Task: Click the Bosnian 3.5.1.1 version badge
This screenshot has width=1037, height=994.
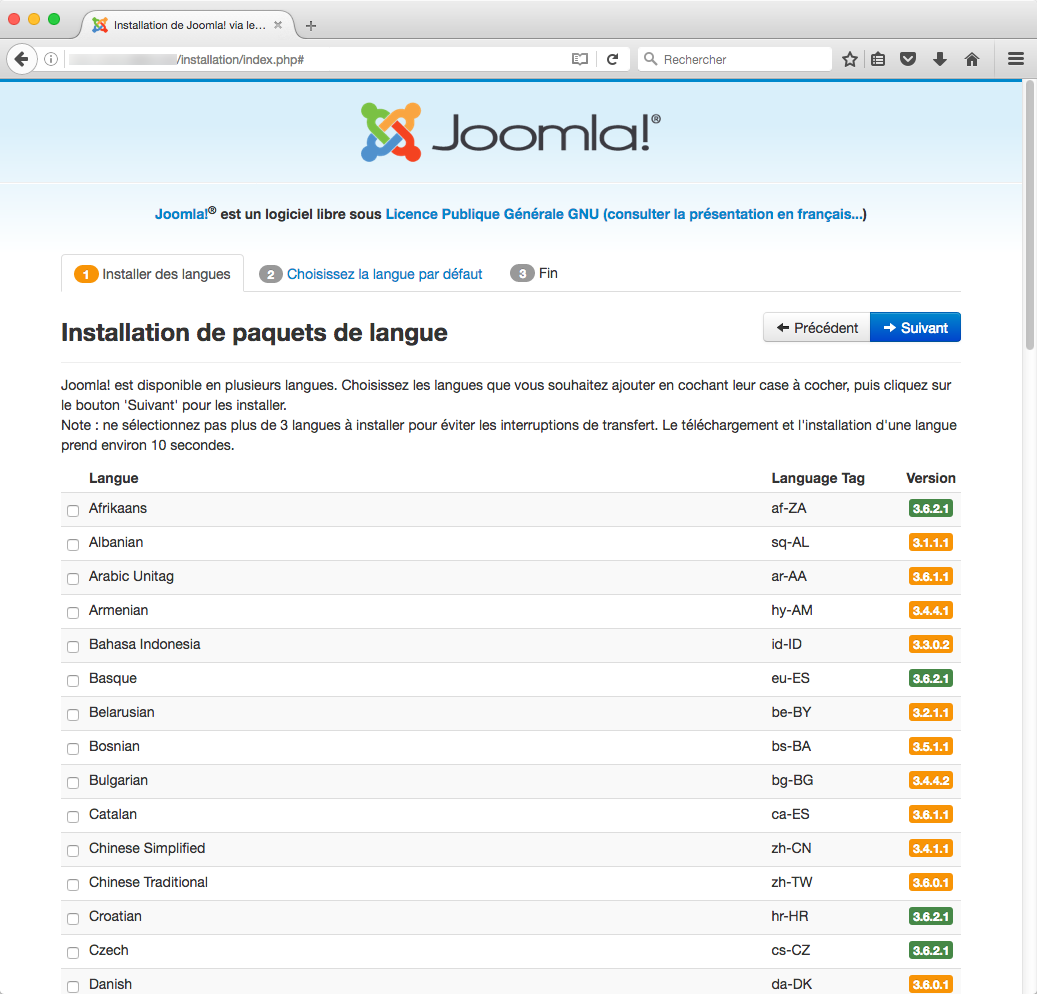Action: (x=931, y=746)
